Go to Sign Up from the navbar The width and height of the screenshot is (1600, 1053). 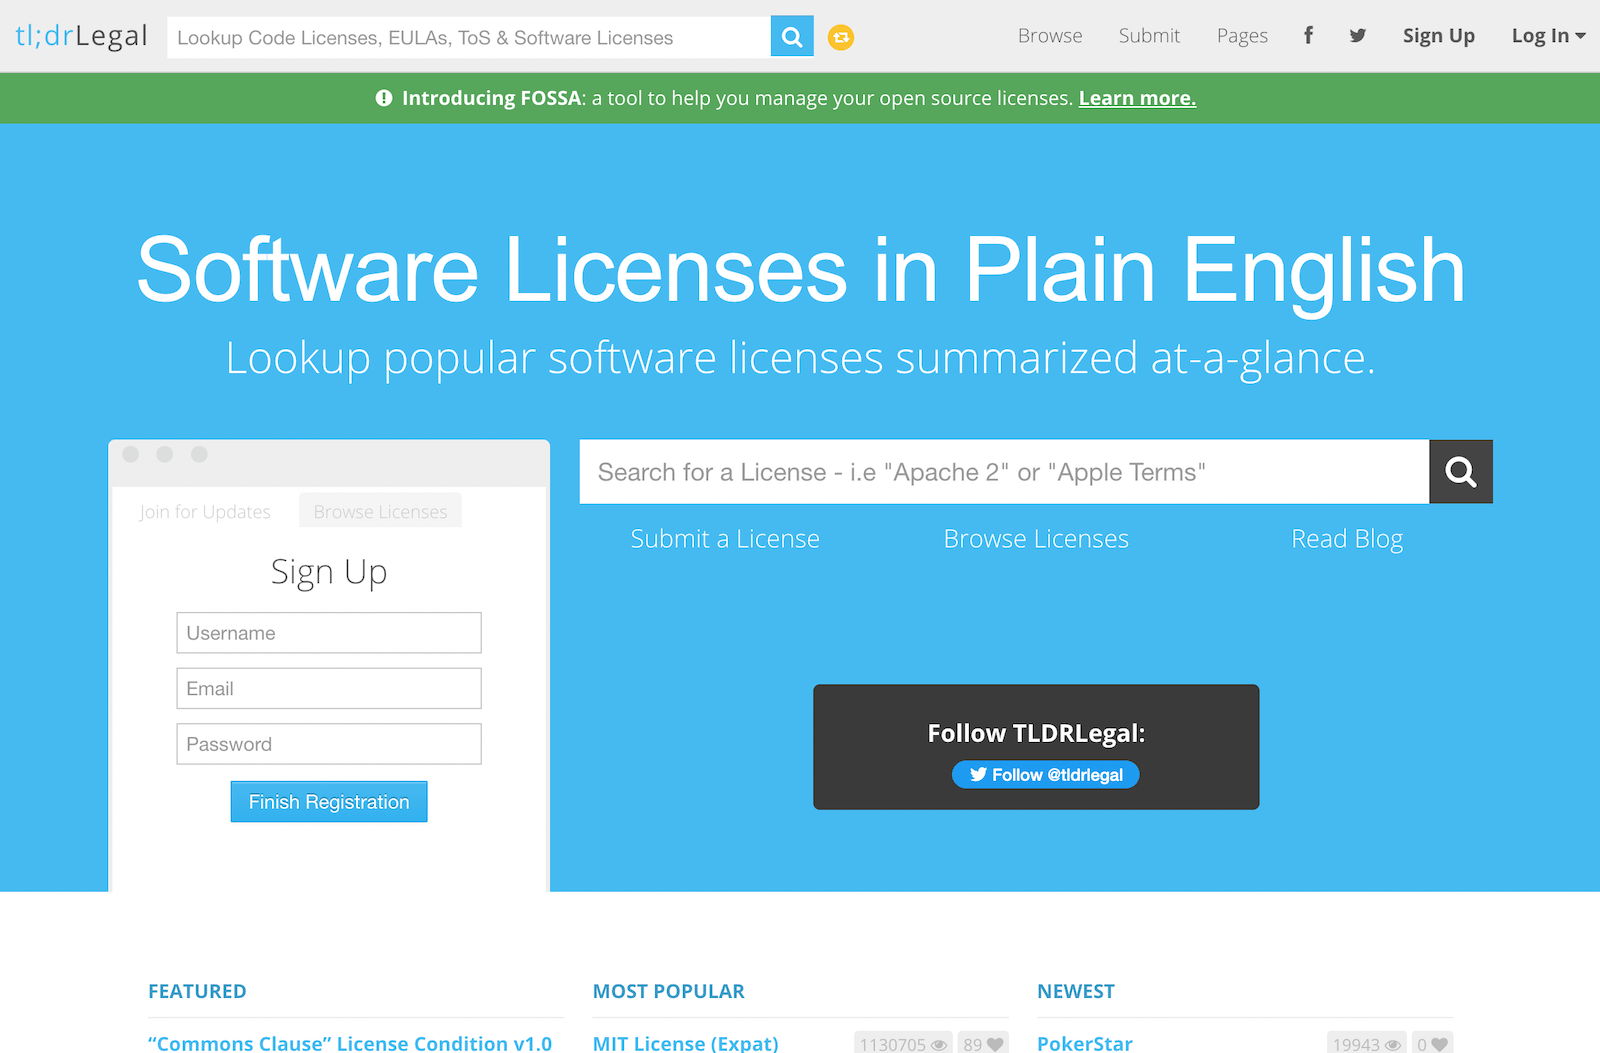[x=1438, y=36]
